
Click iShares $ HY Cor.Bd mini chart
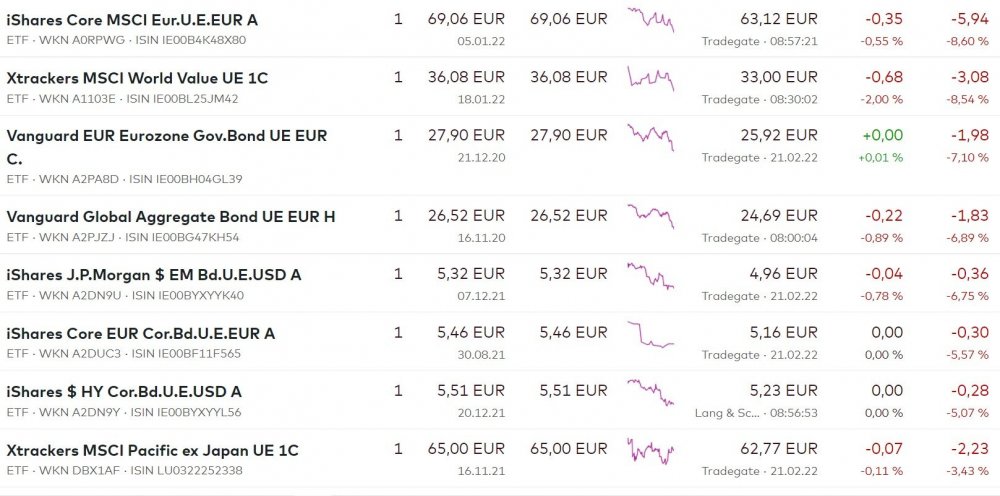tap(650, 393)
